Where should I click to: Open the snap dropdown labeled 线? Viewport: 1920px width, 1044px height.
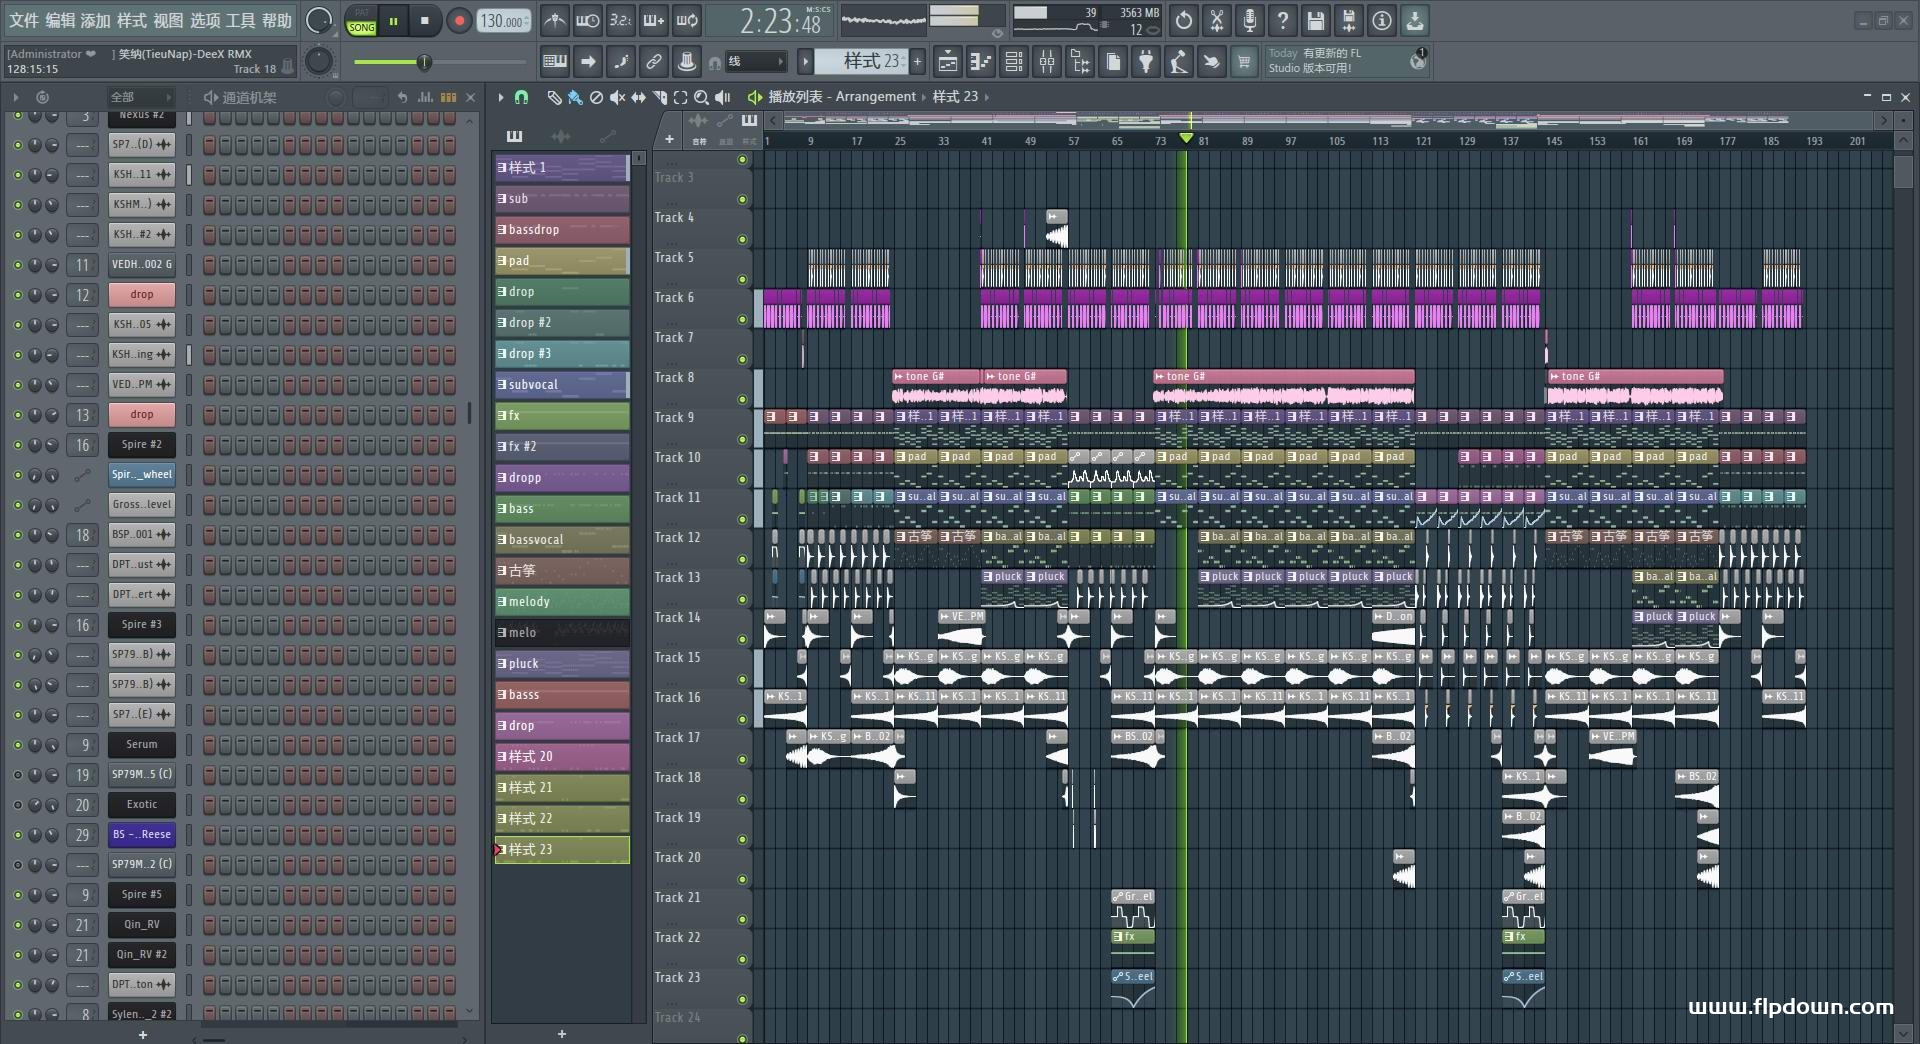tap(757, 62)
